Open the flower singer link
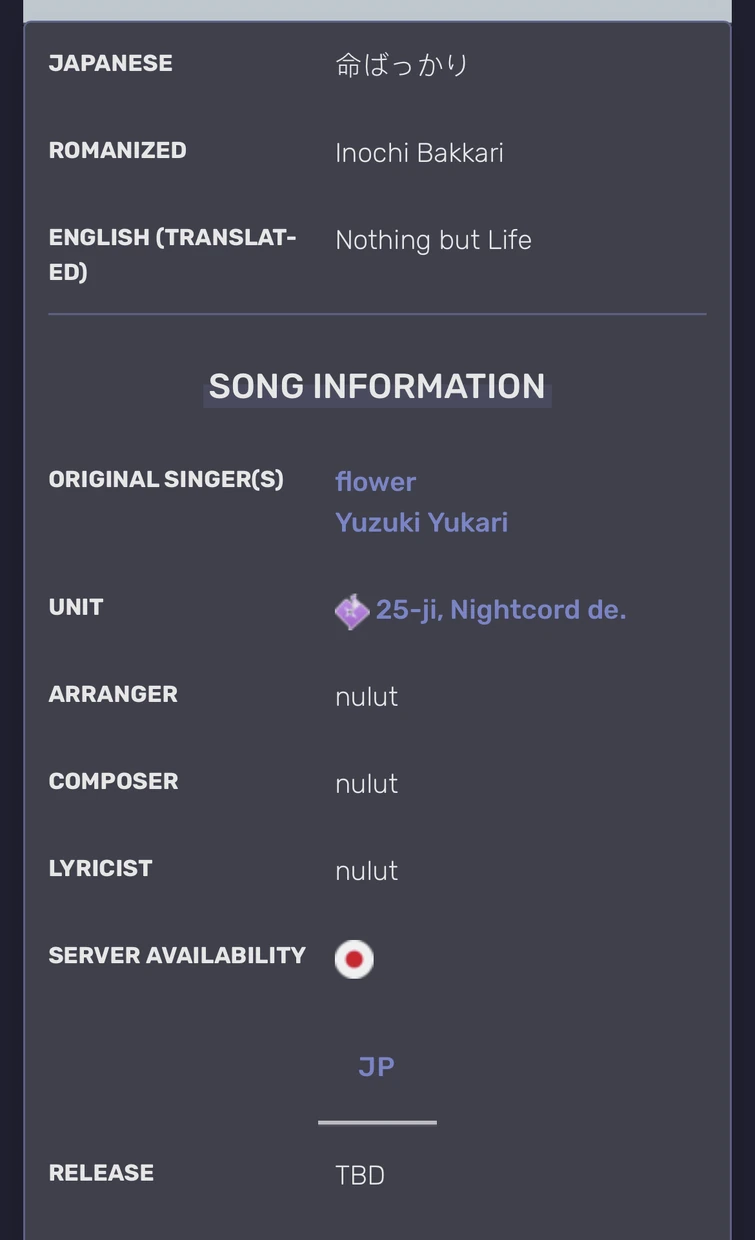Image resolution: width=755 pixels, height=1240 pixels. point(375,482)
